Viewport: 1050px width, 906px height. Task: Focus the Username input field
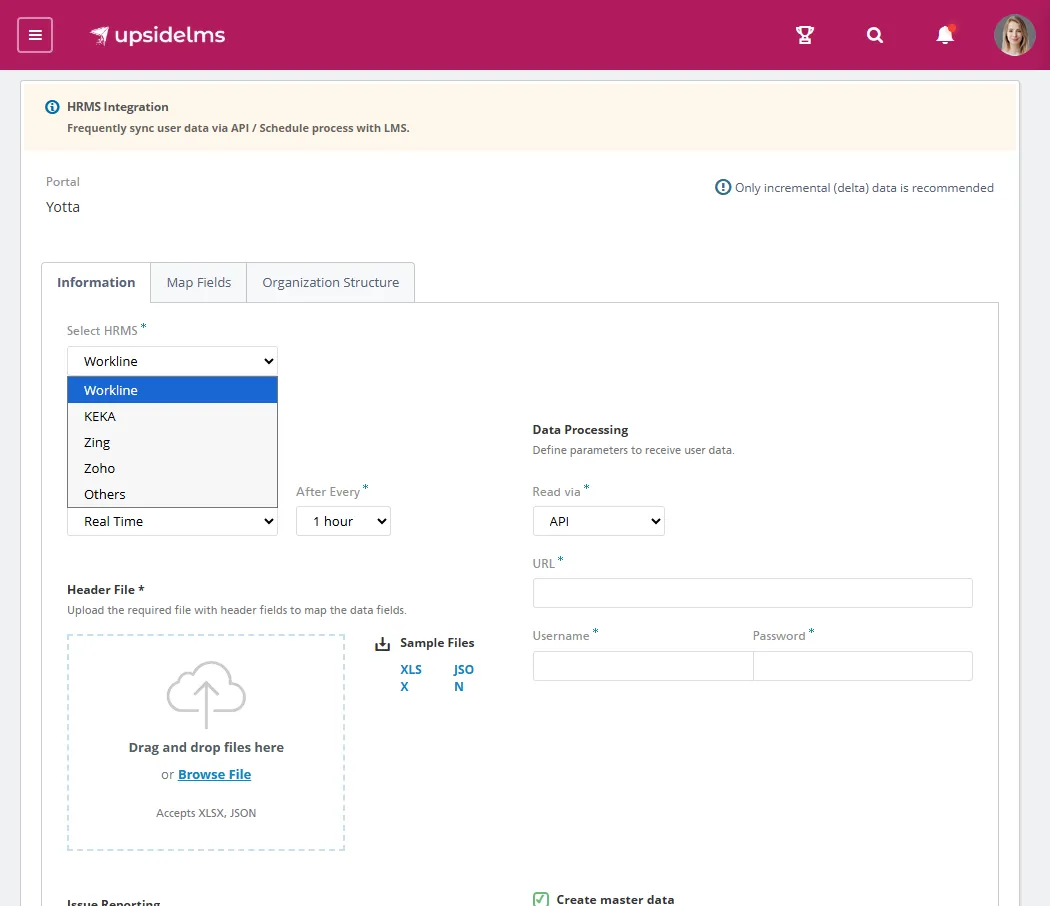click(643, 666)
